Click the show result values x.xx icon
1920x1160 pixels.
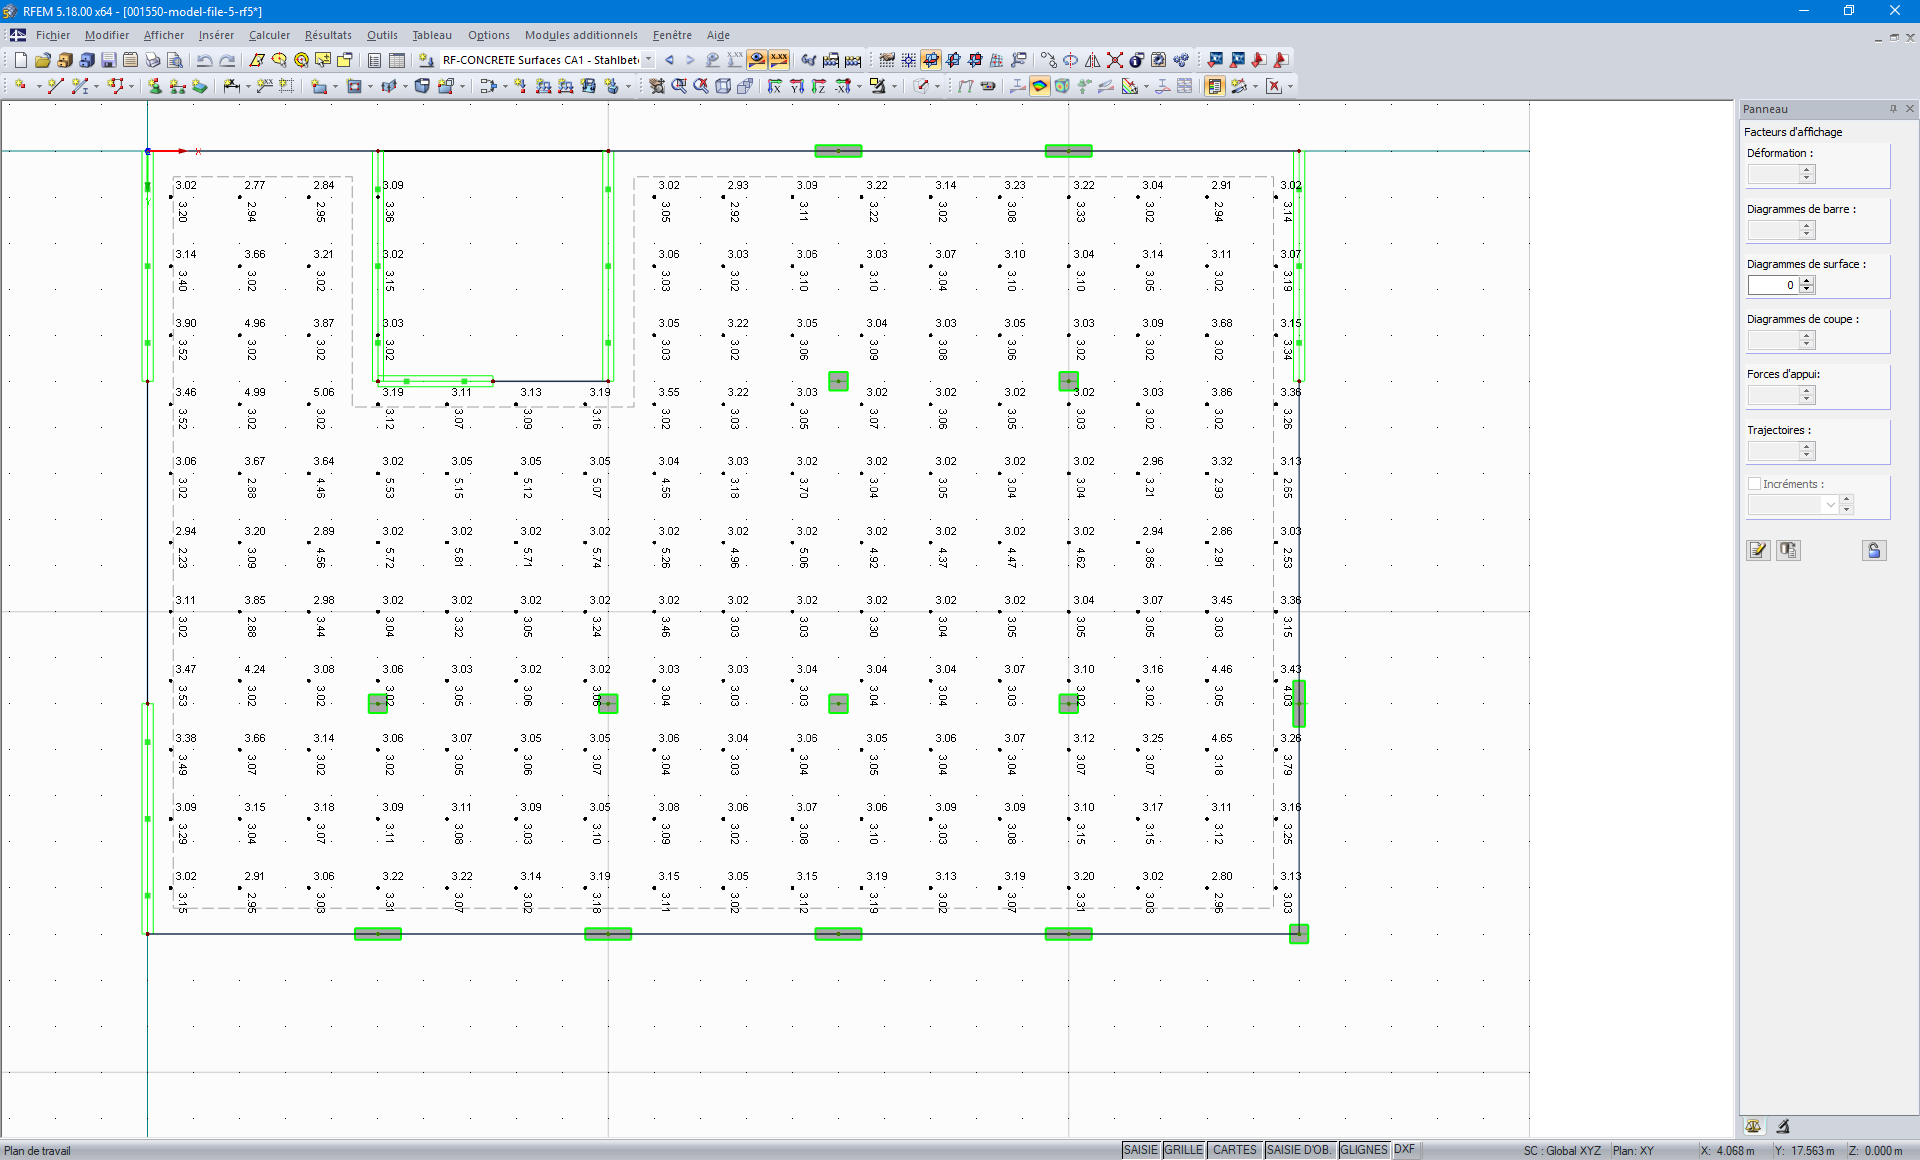point(778,60)
